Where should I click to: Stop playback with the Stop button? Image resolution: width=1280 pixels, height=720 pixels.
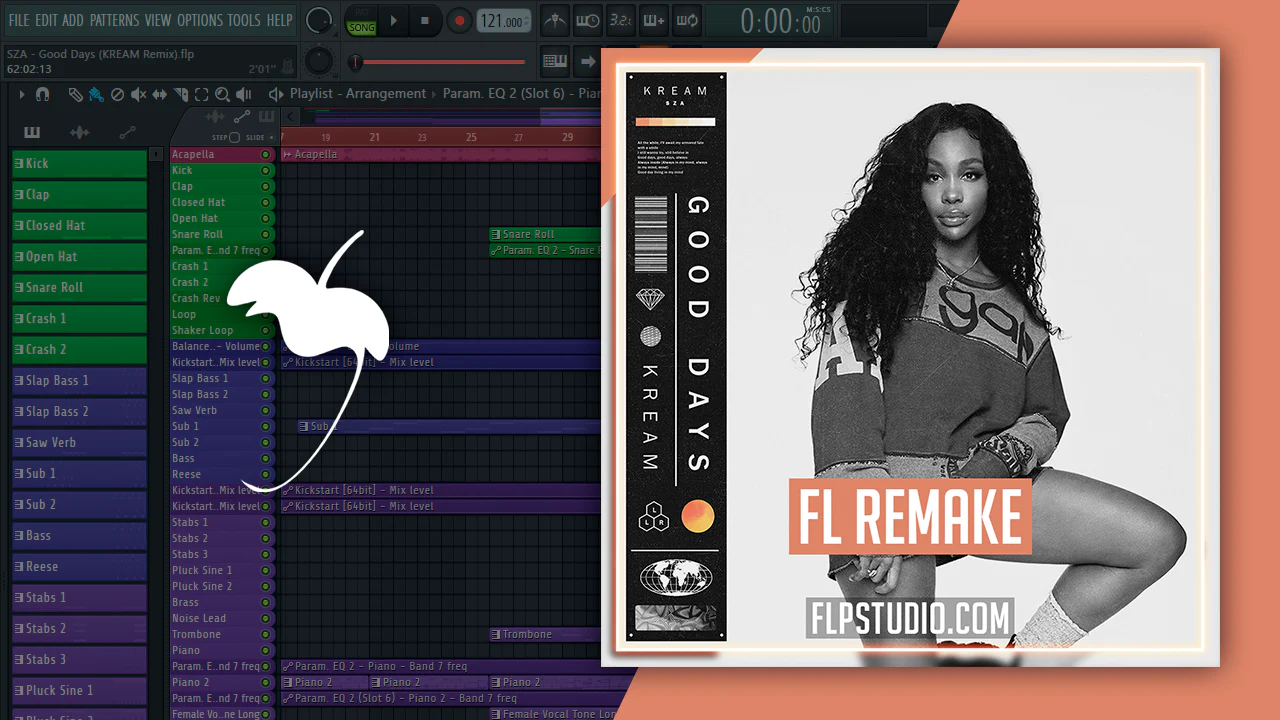point(425,20)
